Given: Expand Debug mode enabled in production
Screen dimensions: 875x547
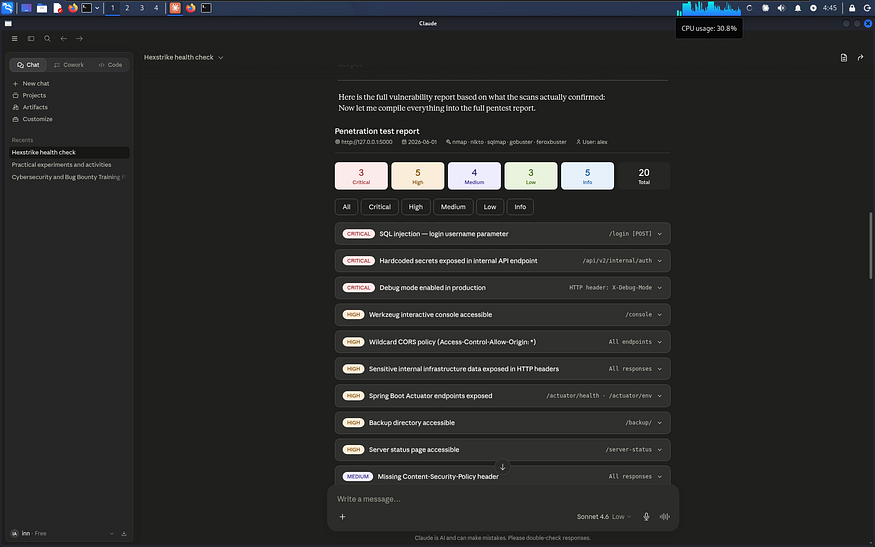Looking at the screenshot, I should 502,288.
